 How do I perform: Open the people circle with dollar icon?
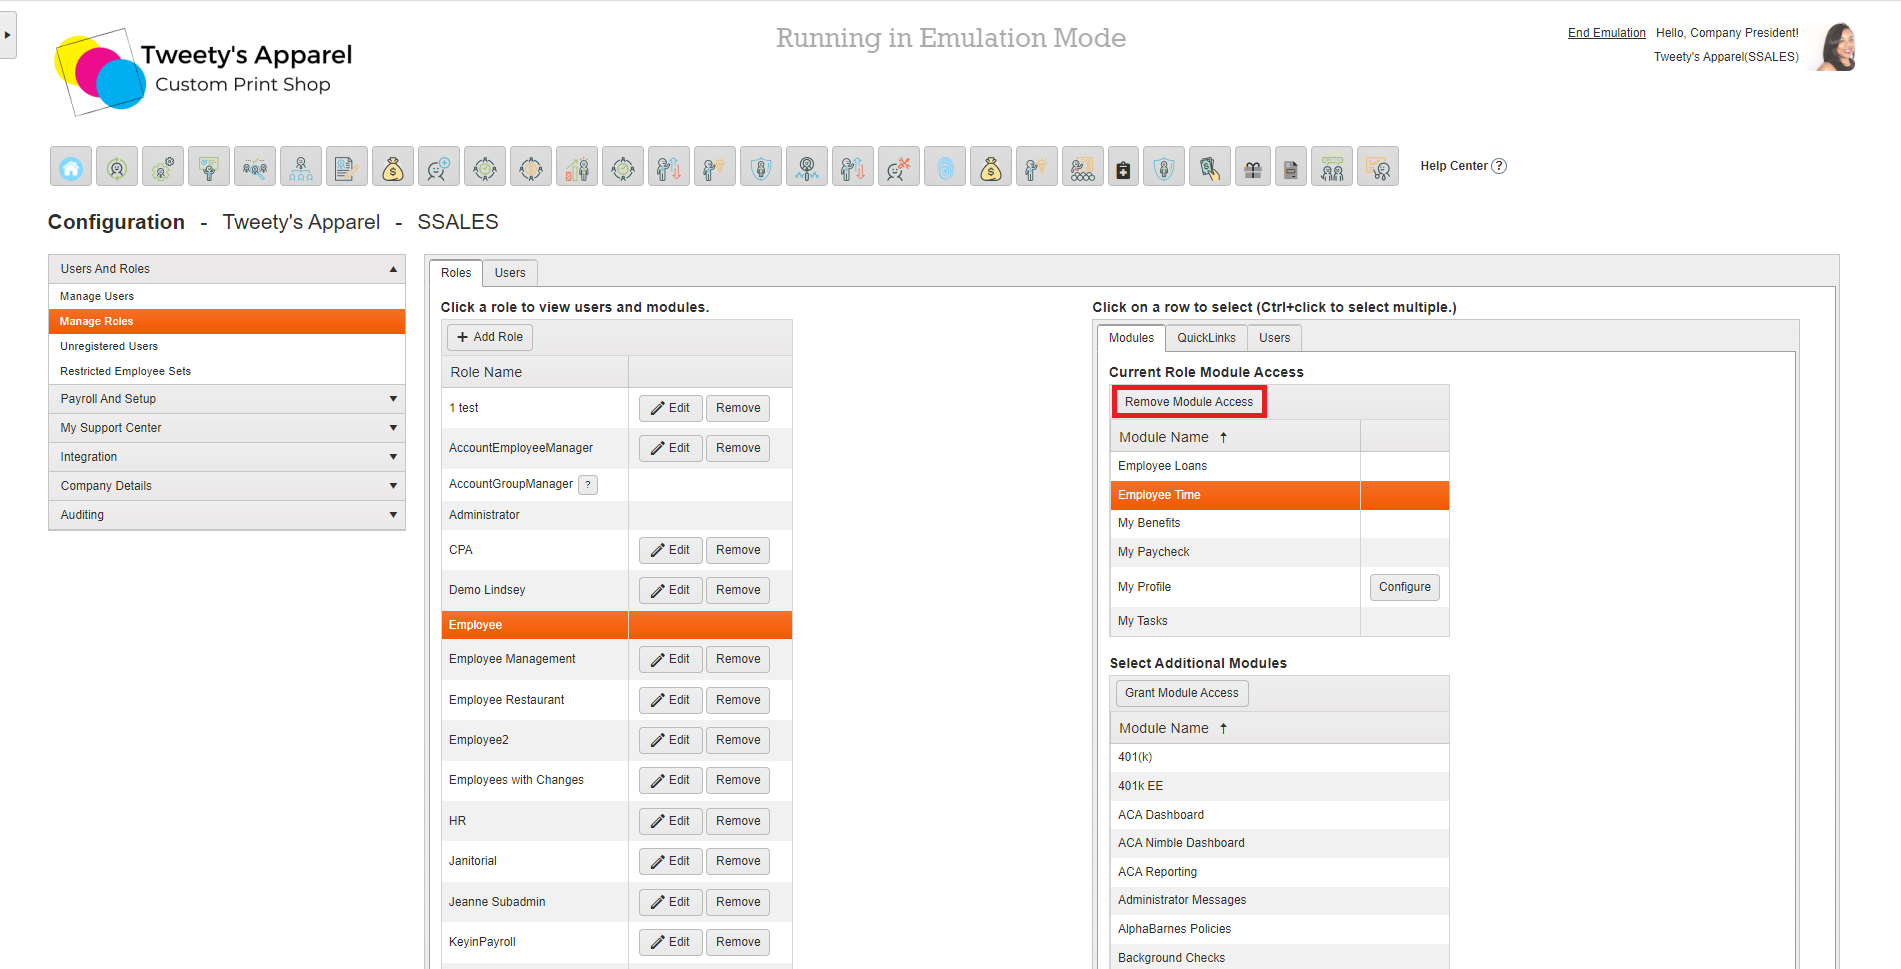531,166
